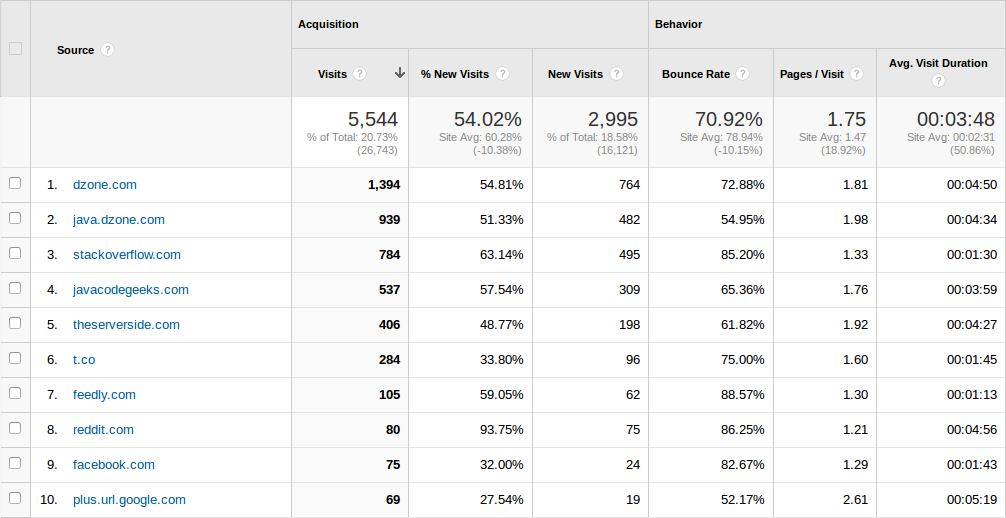Click facebook.com pages per visit 1.29
This screenshot has height=518, width=1006.
click(x=856, y=465)
